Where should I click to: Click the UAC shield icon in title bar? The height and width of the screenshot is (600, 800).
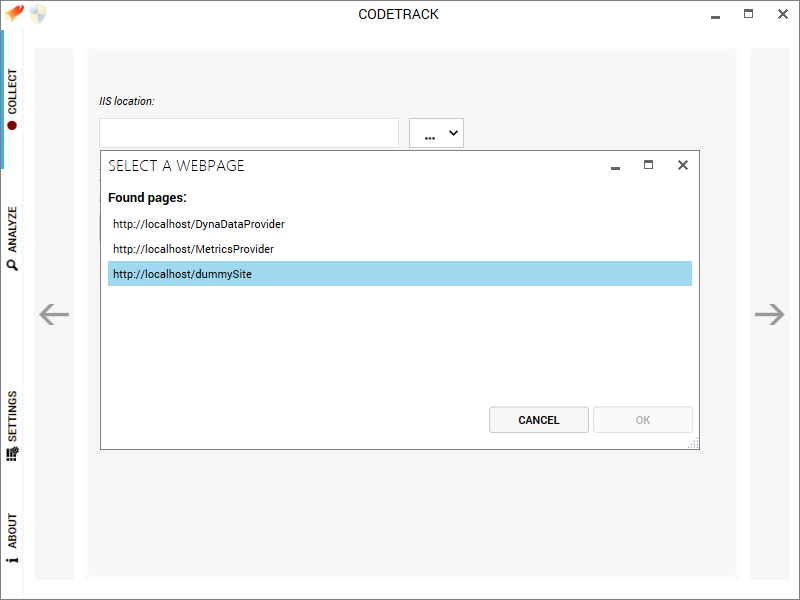(x=38, y=14)
